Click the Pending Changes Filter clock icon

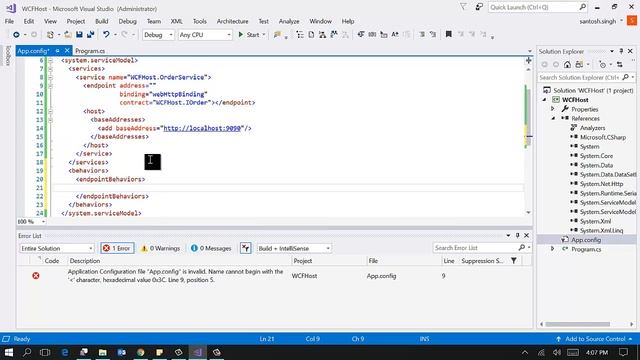coord(602,64)
